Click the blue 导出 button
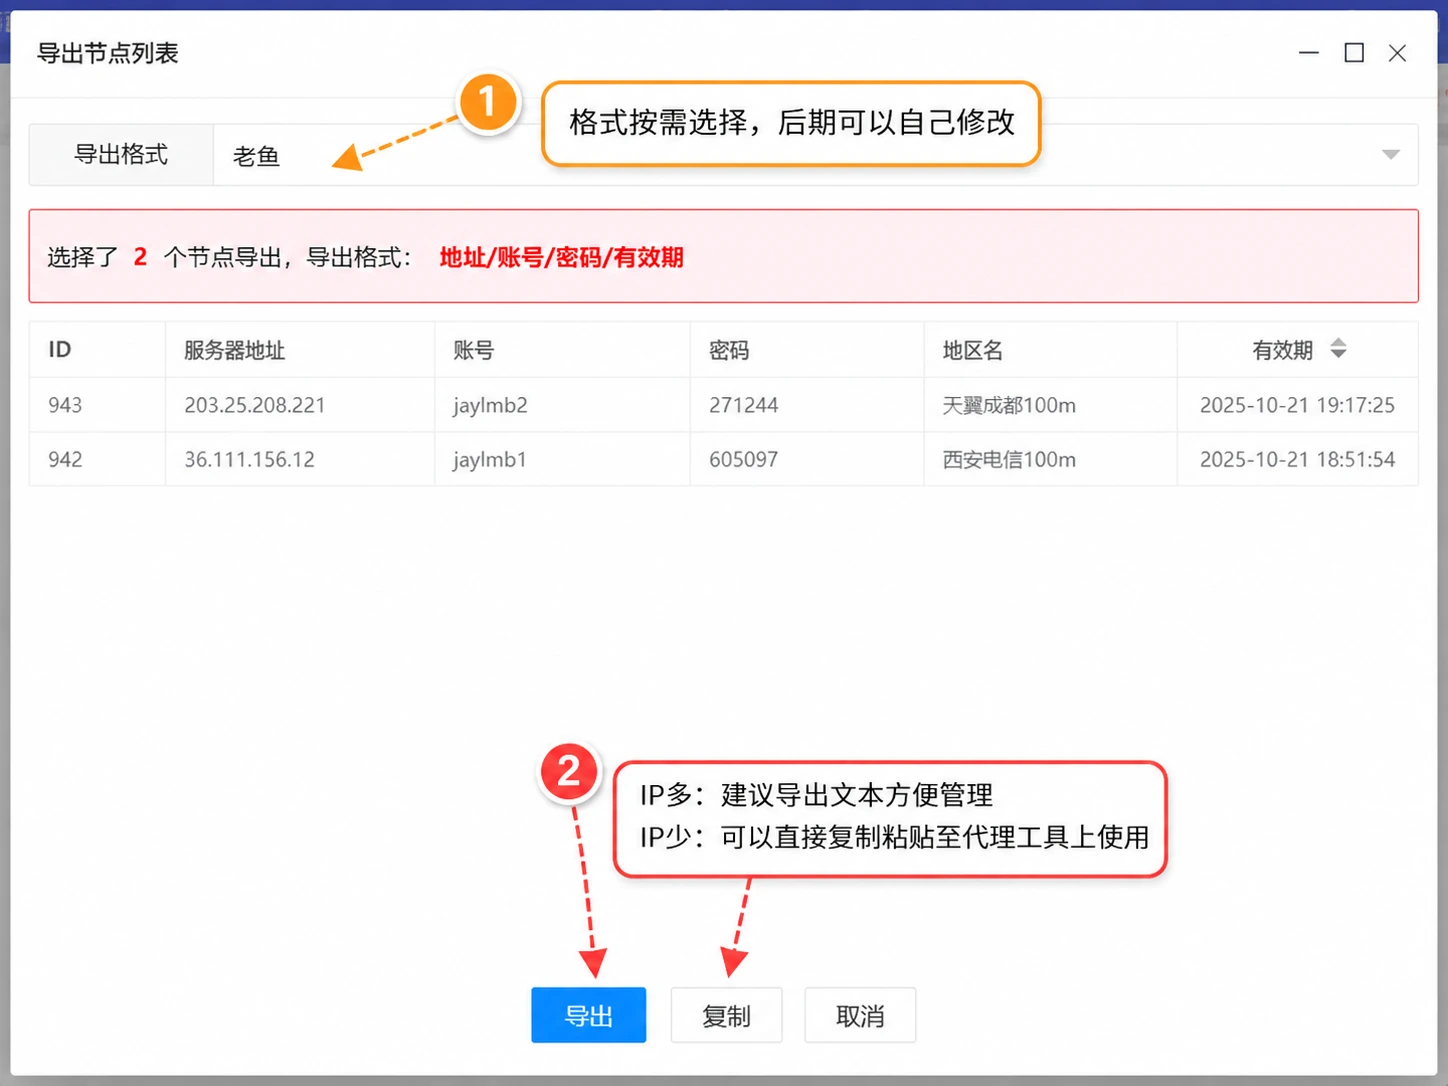The height and width of the screenshot is (1086, 1448). [x=588, y=1015]
